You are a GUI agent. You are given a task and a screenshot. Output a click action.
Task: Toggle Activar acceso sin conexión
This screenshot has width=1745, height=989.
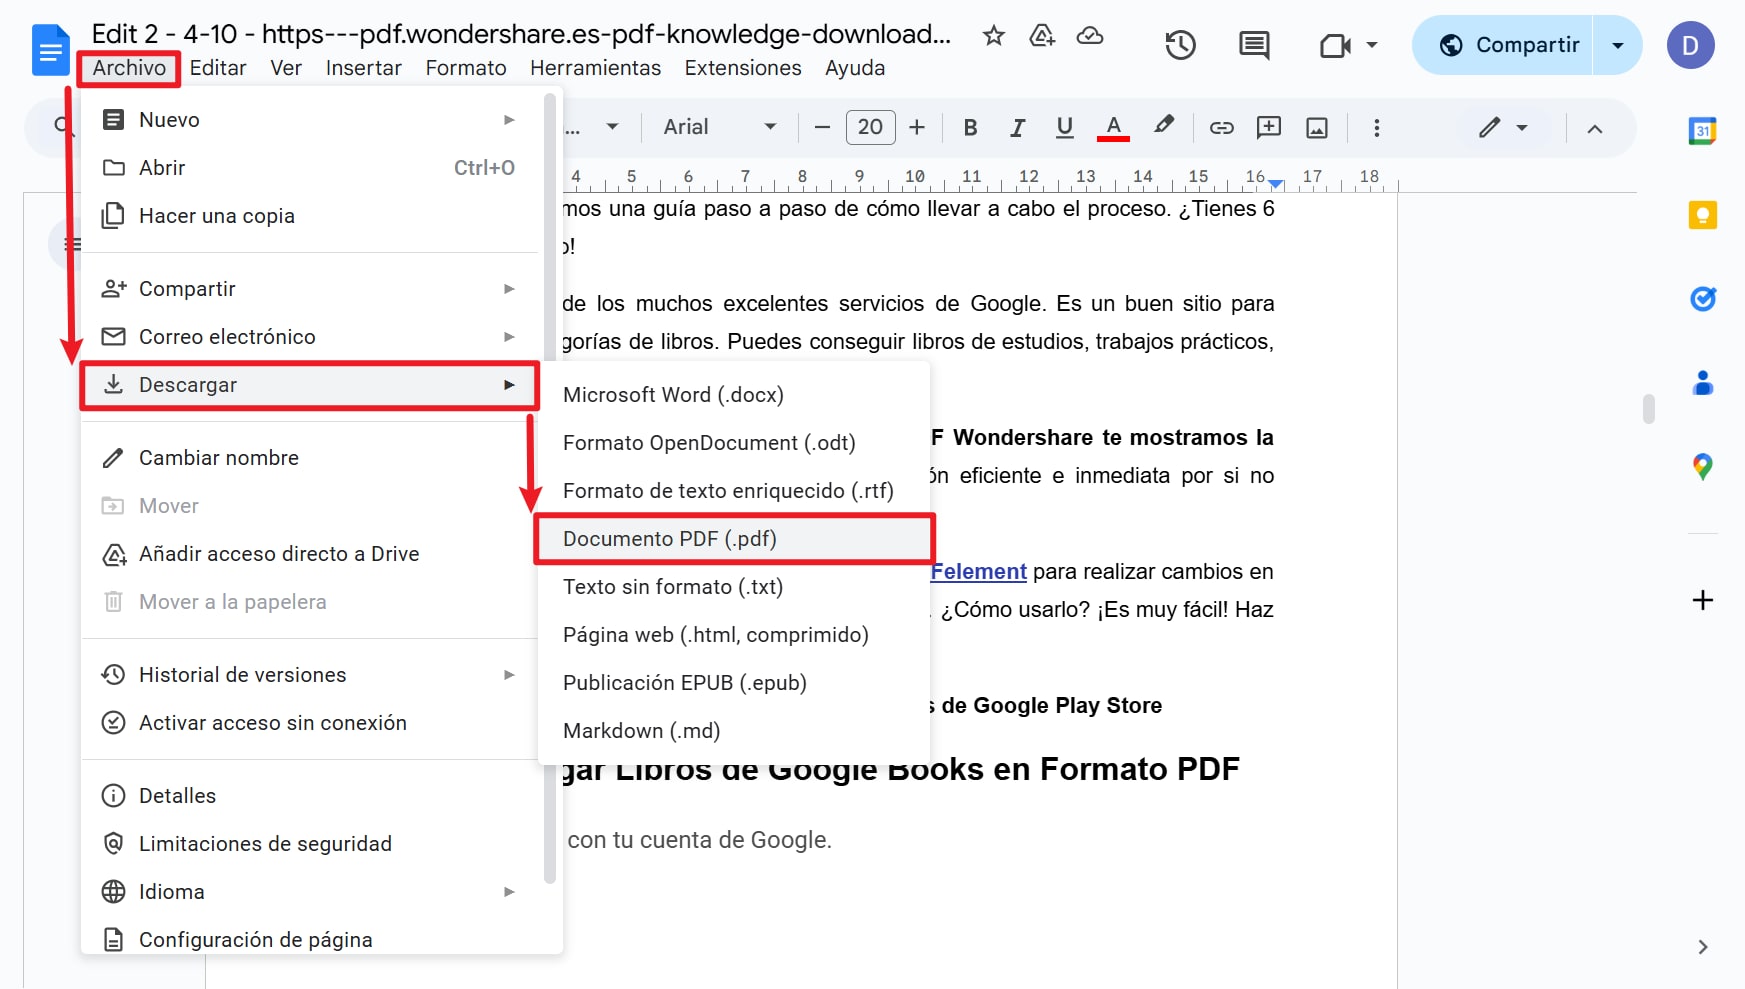(310, 723)
